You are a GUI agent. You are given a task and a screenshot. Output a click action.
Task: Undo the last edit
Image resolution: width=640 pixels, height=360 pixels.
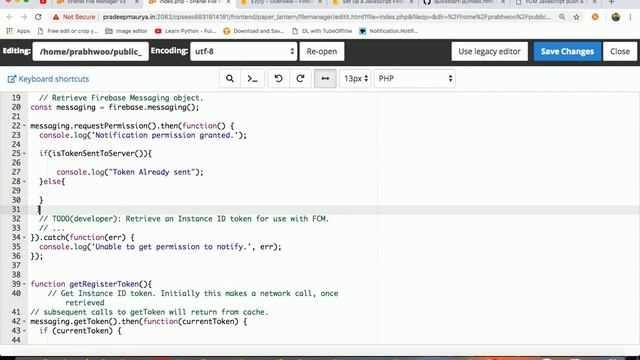[x=278, y=78]
